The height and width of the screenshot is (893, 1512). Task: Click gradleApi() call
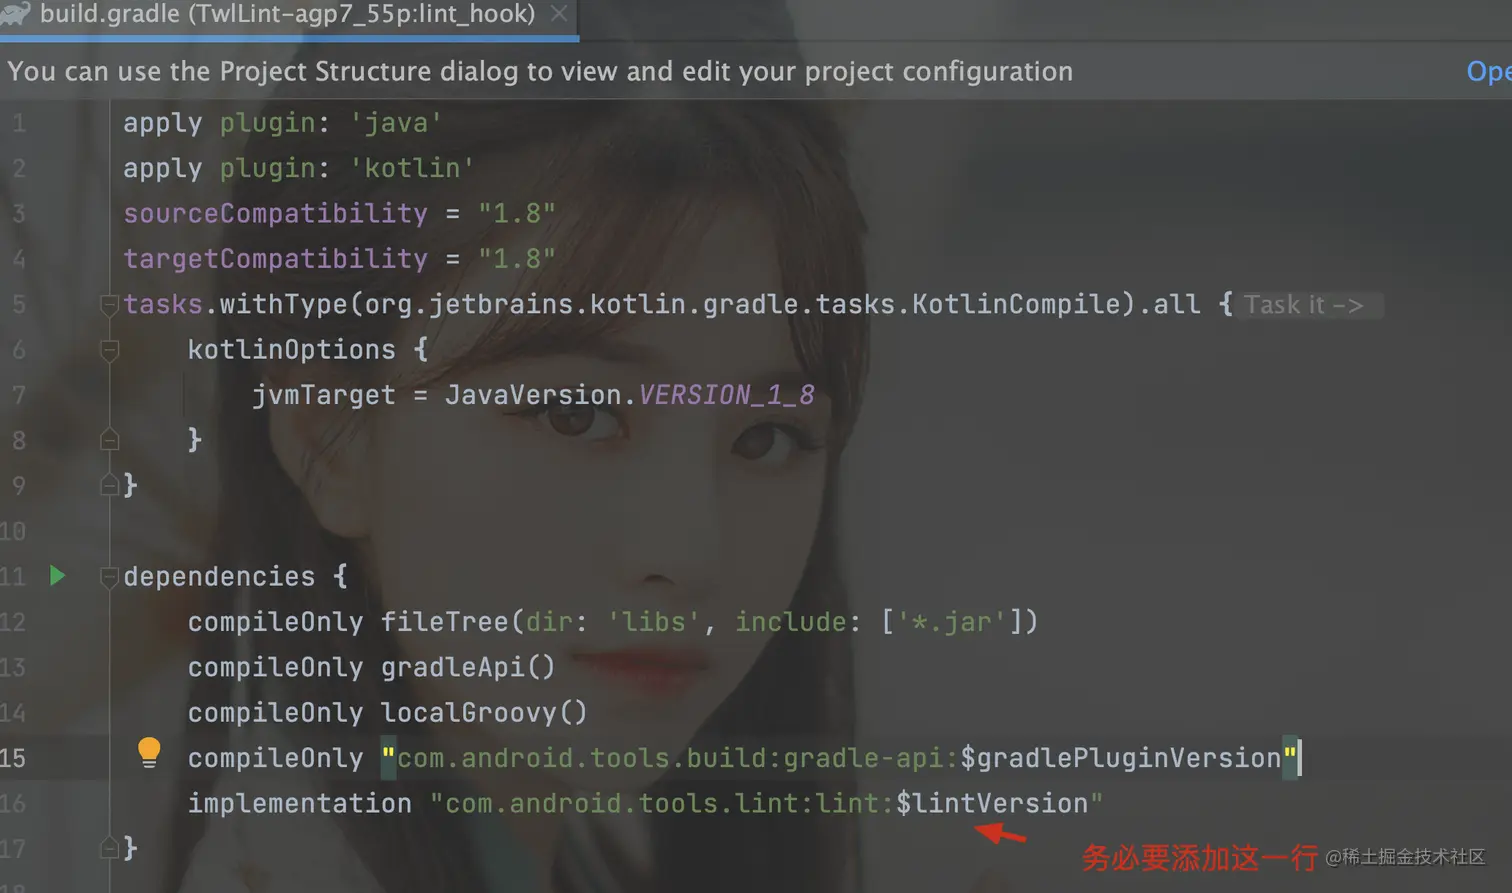tap(467, 667)
